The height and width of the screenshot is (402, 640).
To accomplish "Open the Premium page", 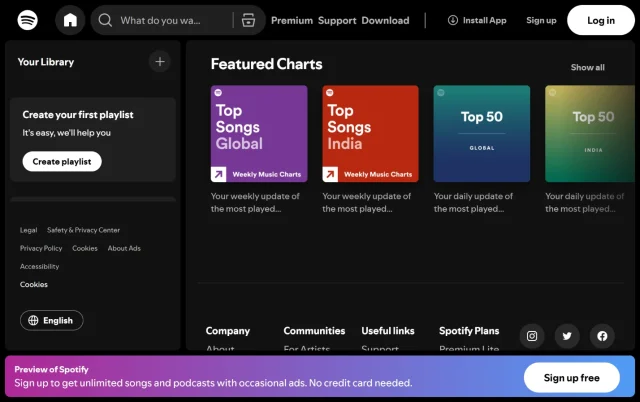I will (292, 20).
